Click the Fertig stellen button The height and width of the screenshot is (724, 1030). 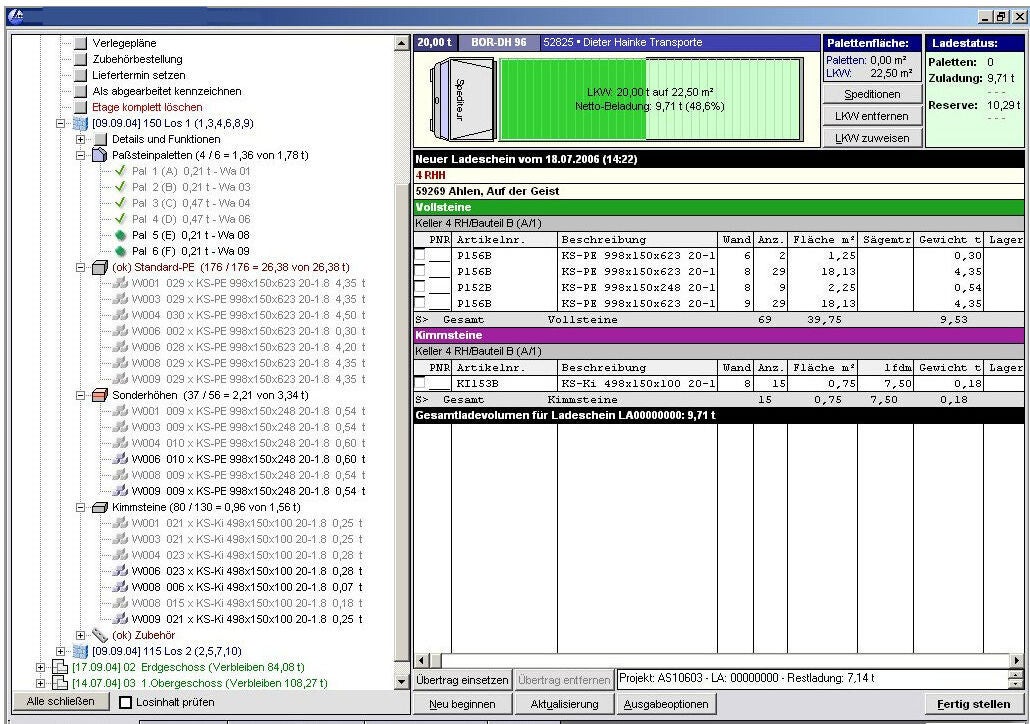[x=973, y=704]
